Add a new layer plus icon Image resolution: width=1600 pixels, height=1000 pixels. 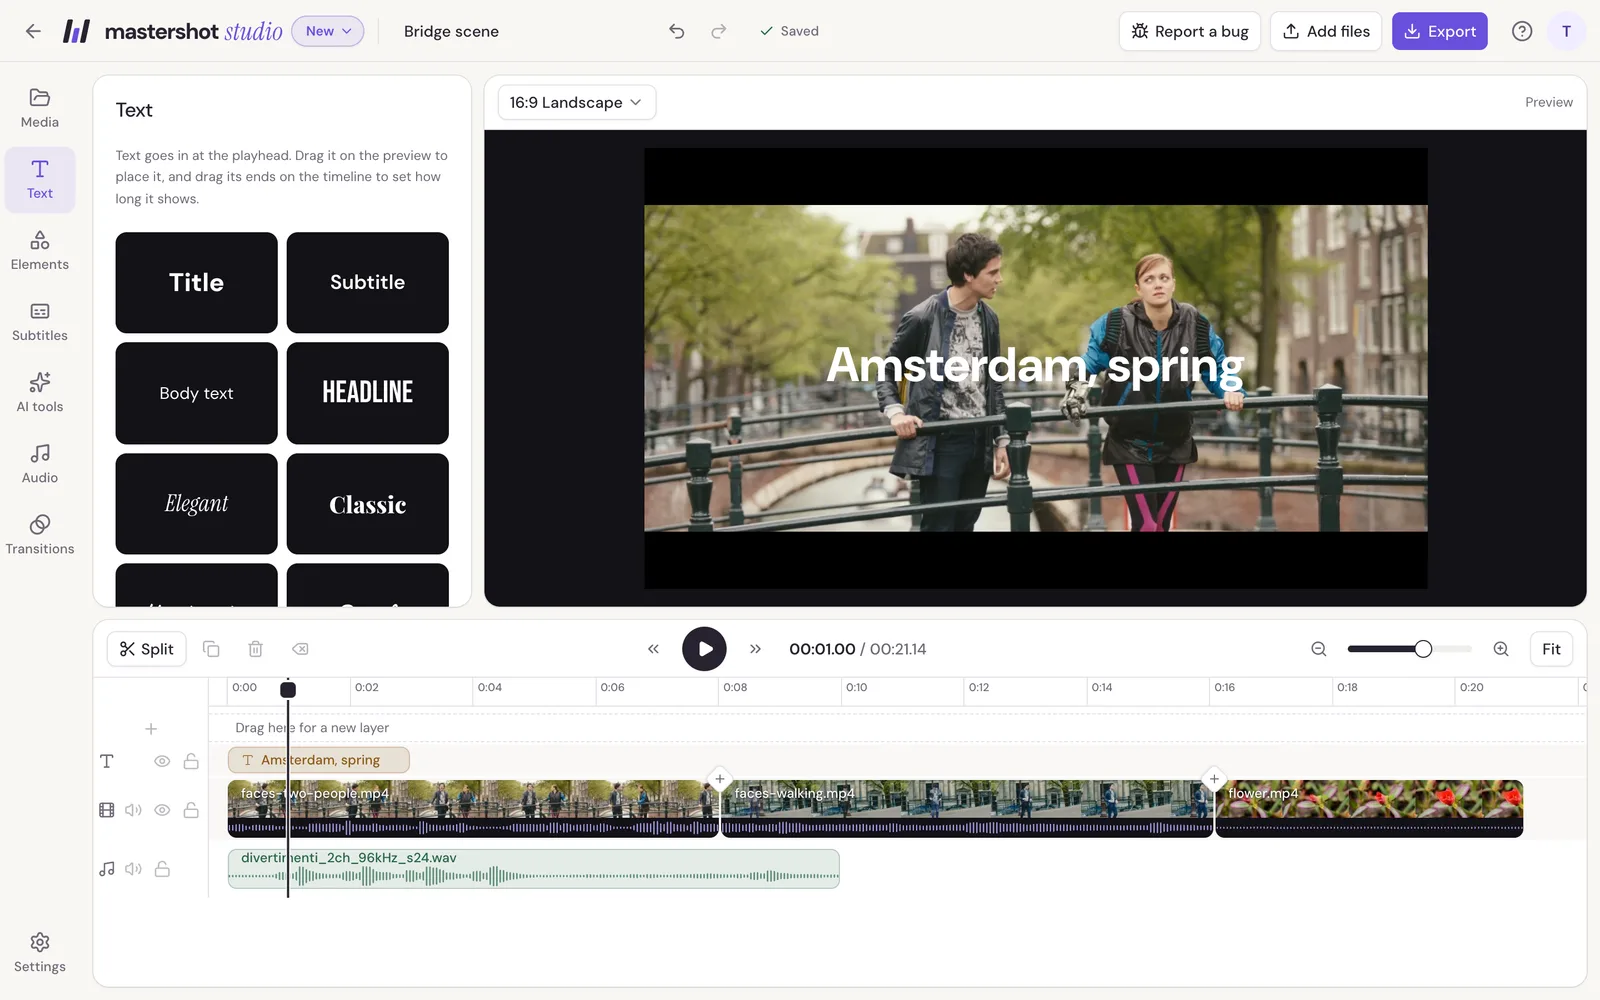point(151,729)
